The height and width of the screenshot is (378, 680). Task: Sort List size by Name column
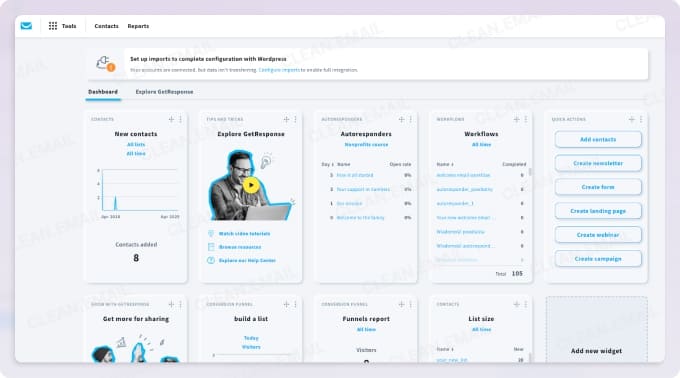[x=445, y=349]
